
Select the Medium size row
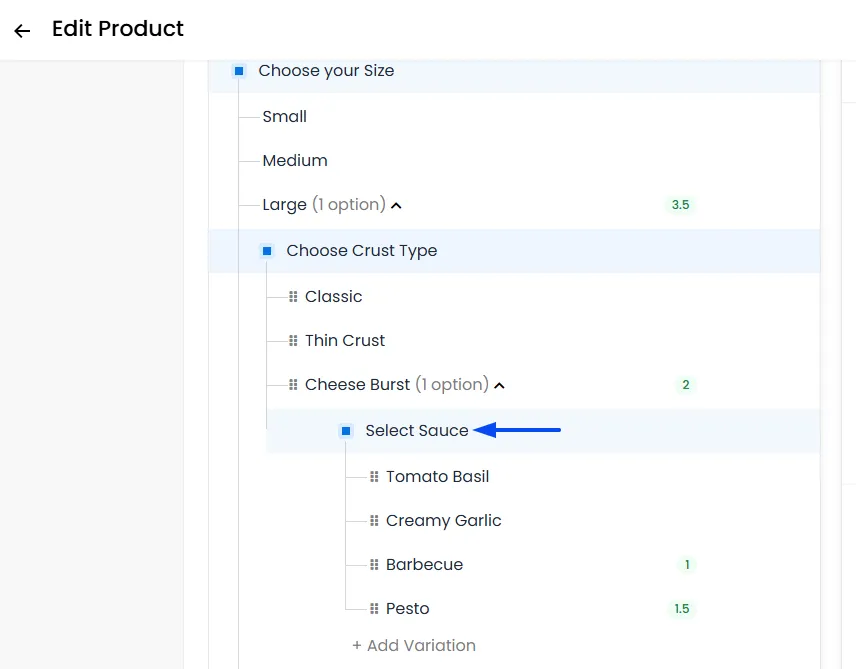[x=514, y=161]
